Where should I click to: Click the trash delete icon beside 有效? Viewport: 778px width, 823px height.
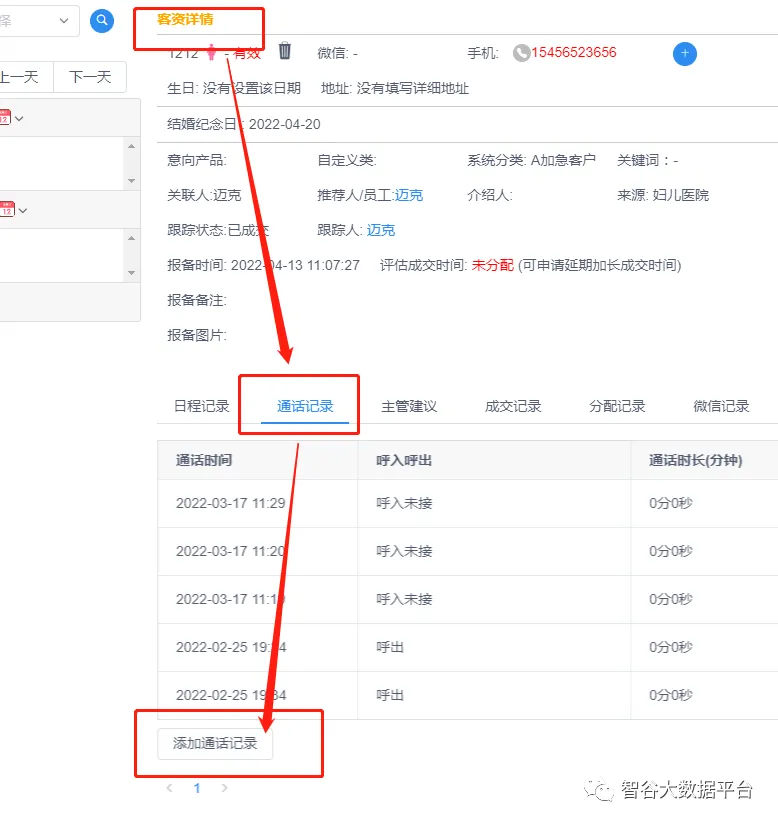(x=285, y=51)
